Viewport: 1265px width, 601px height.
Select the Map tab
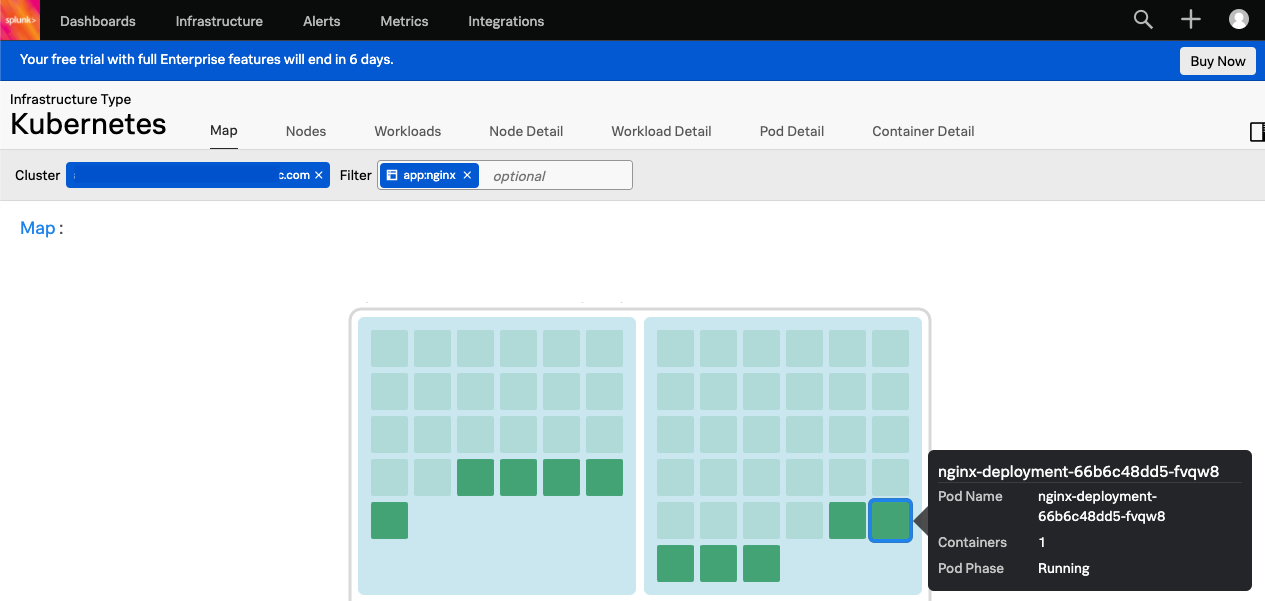pos(224,131)
